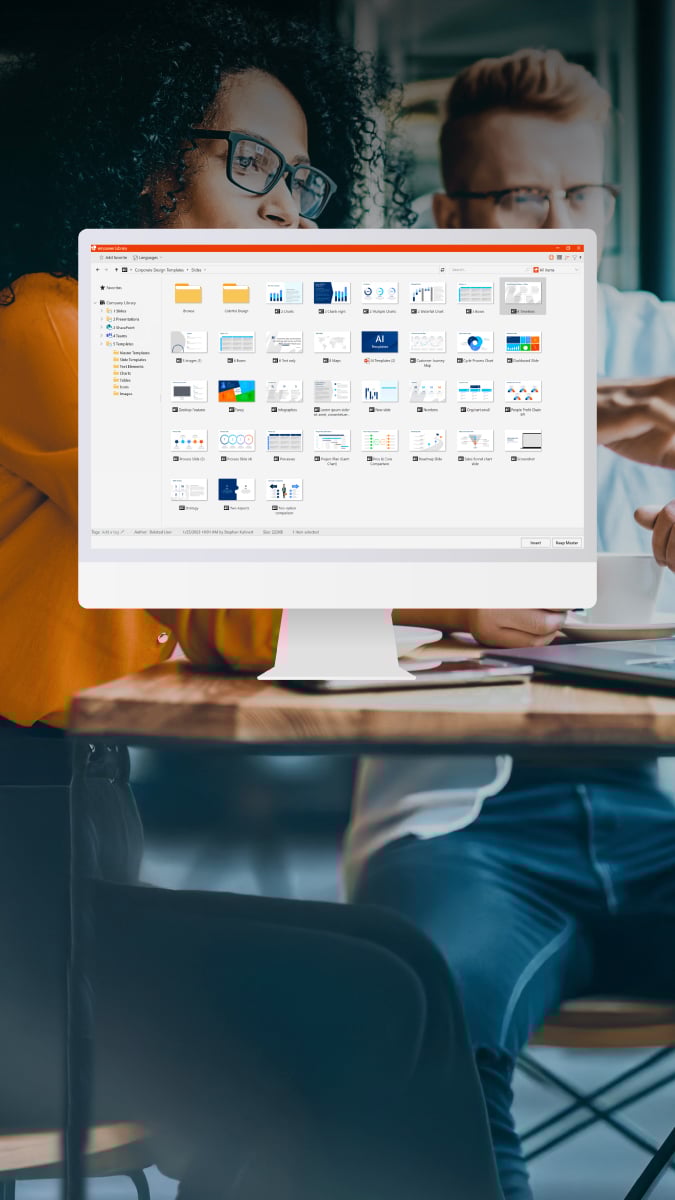
Task: Select the Icons folder in sidebar
Action: tap(125, 386)
